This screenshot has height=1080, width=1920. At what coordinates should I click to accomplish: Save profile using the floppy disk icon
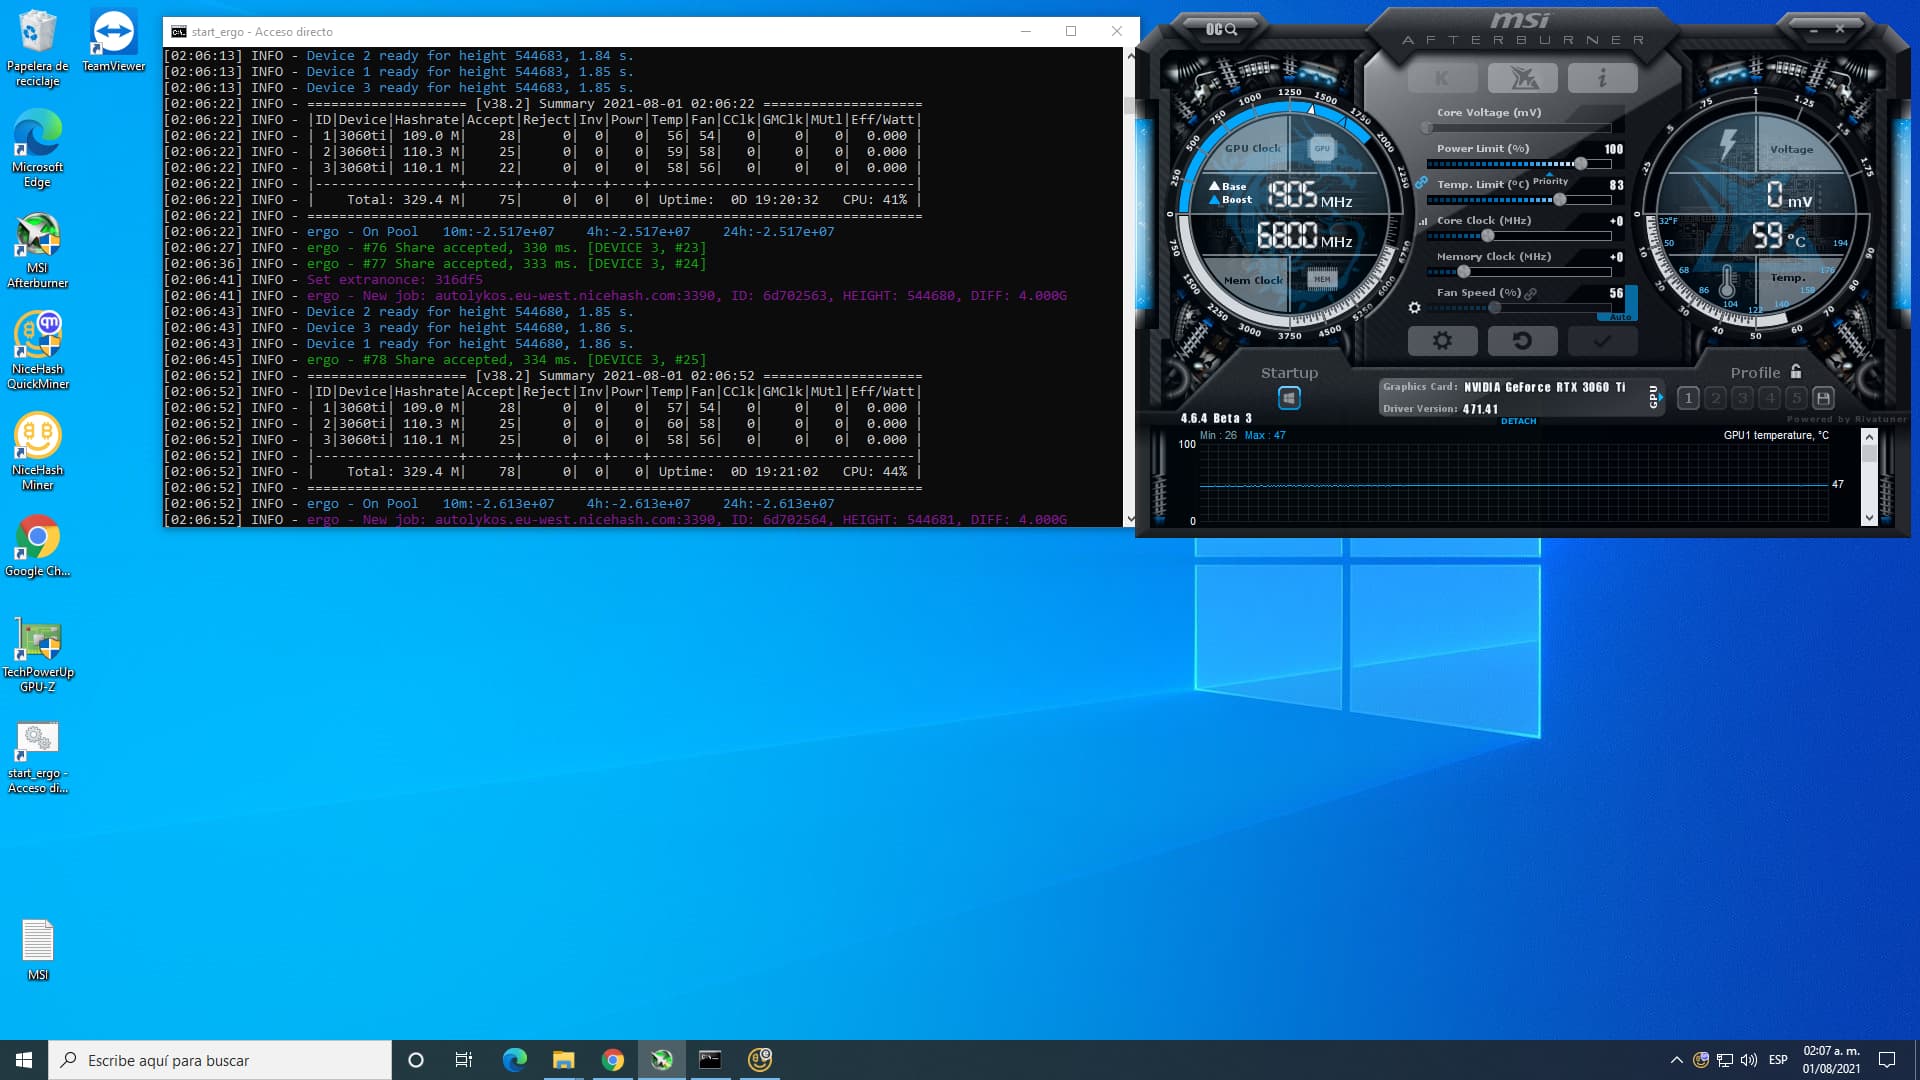point(1823,398)
